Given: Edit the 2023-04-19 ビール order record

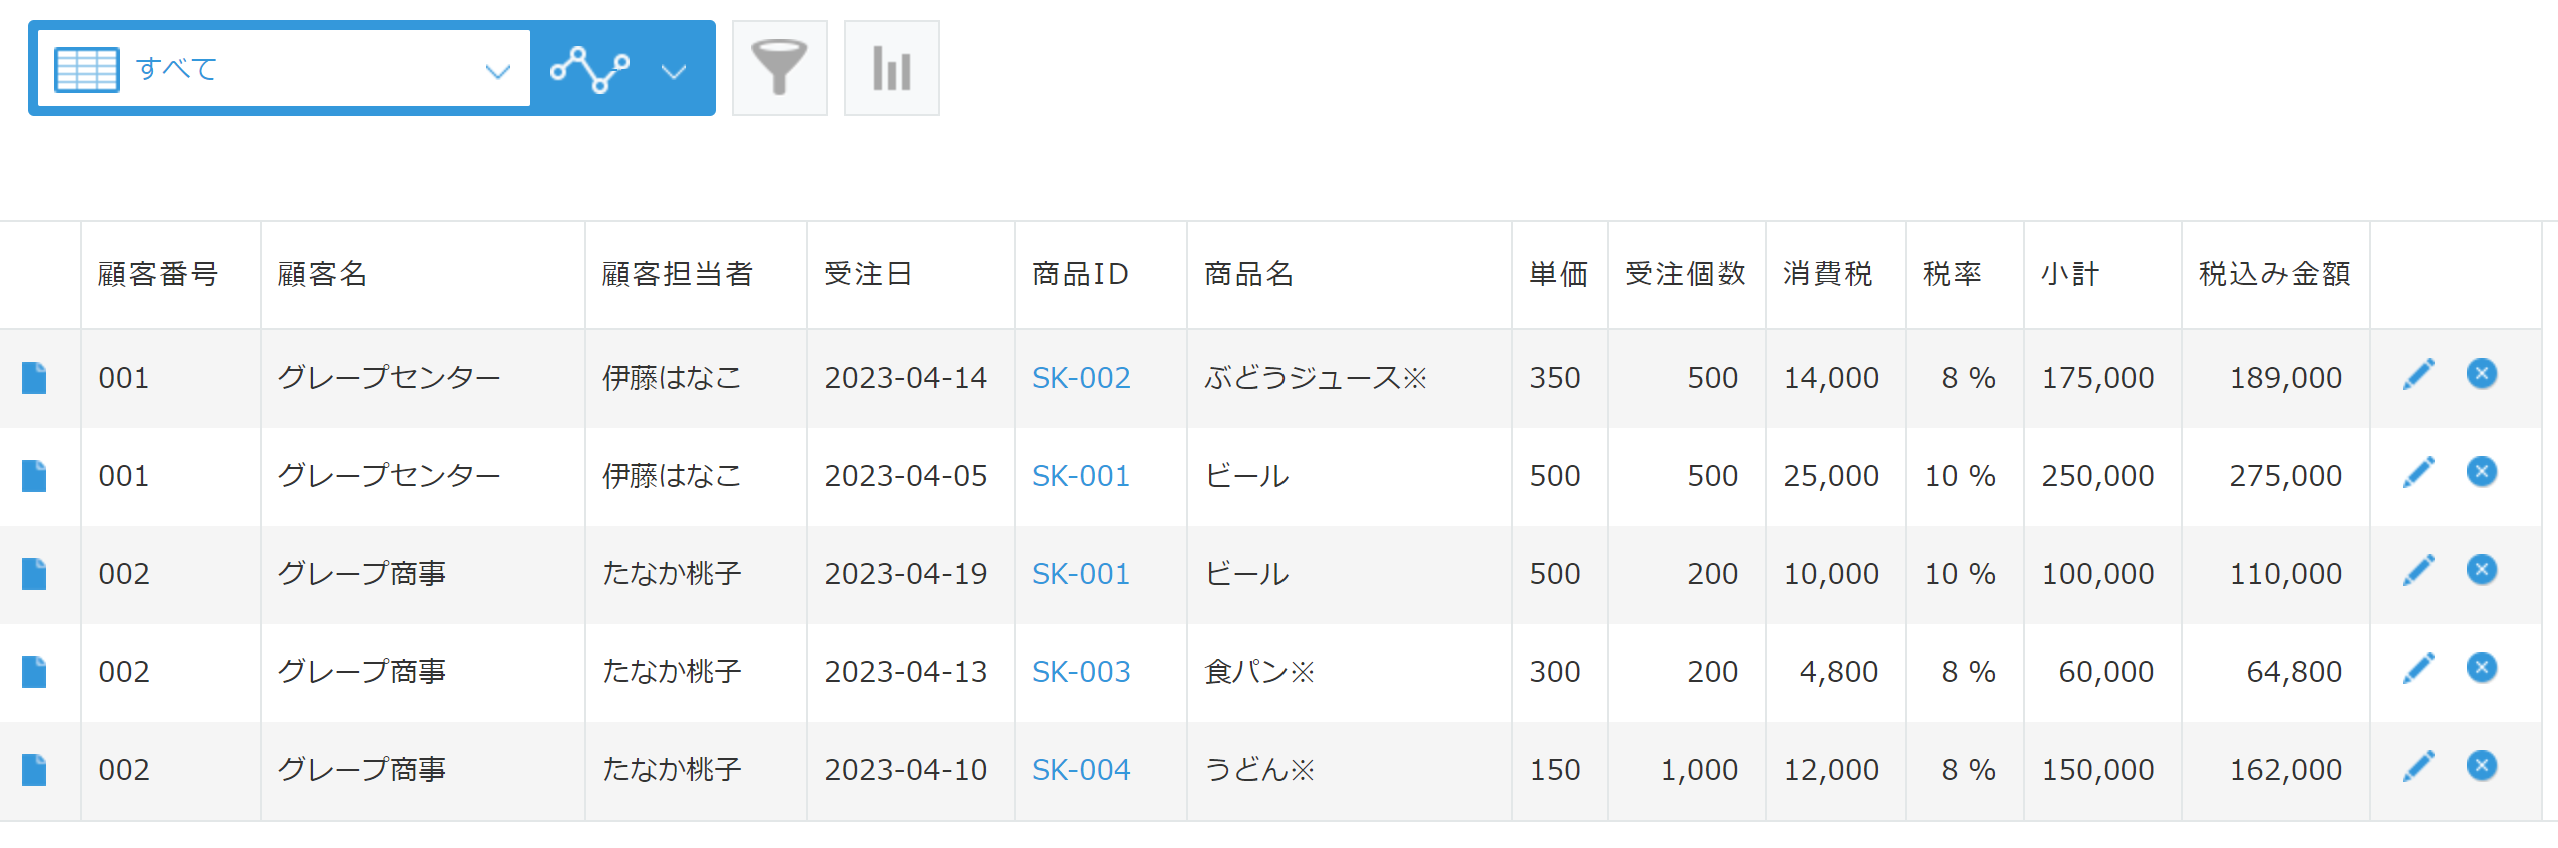Looking at the screenshot, I should [x=2418, y=570].
